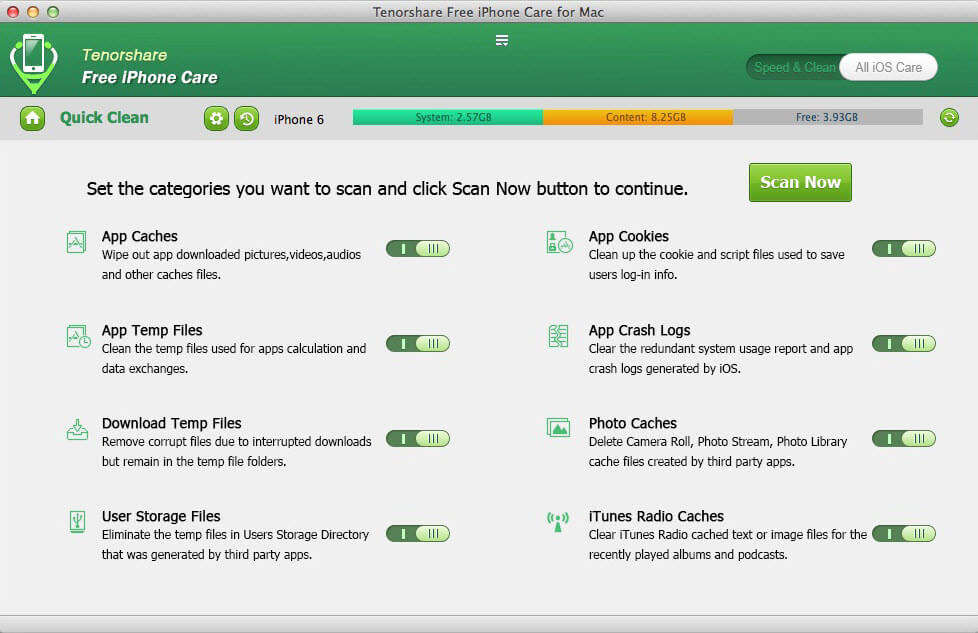Select the Speed & Clean tab
Image resolution: width=978 pixels, height=633 pixels.
(794, 67)
